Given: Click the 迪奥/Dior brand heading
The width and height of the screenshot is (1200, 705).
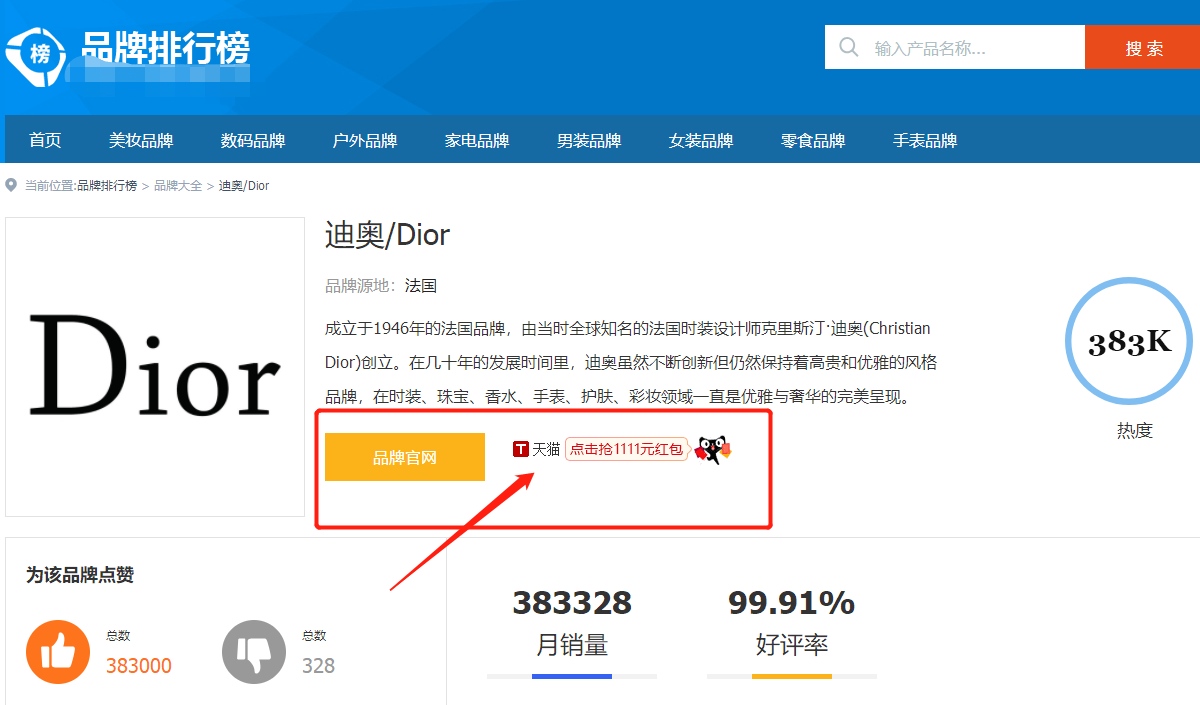Looking at the screenshot, I should (388, 235).
